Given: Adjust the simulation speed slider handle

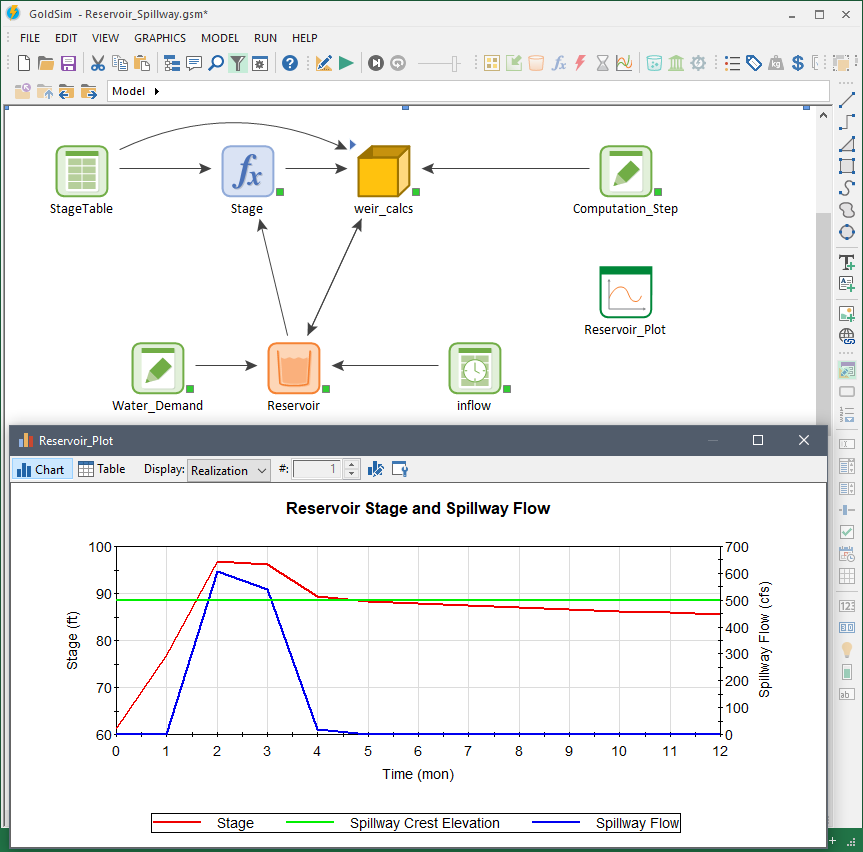Looking at the screenshot, I should [x=456, y=64].
